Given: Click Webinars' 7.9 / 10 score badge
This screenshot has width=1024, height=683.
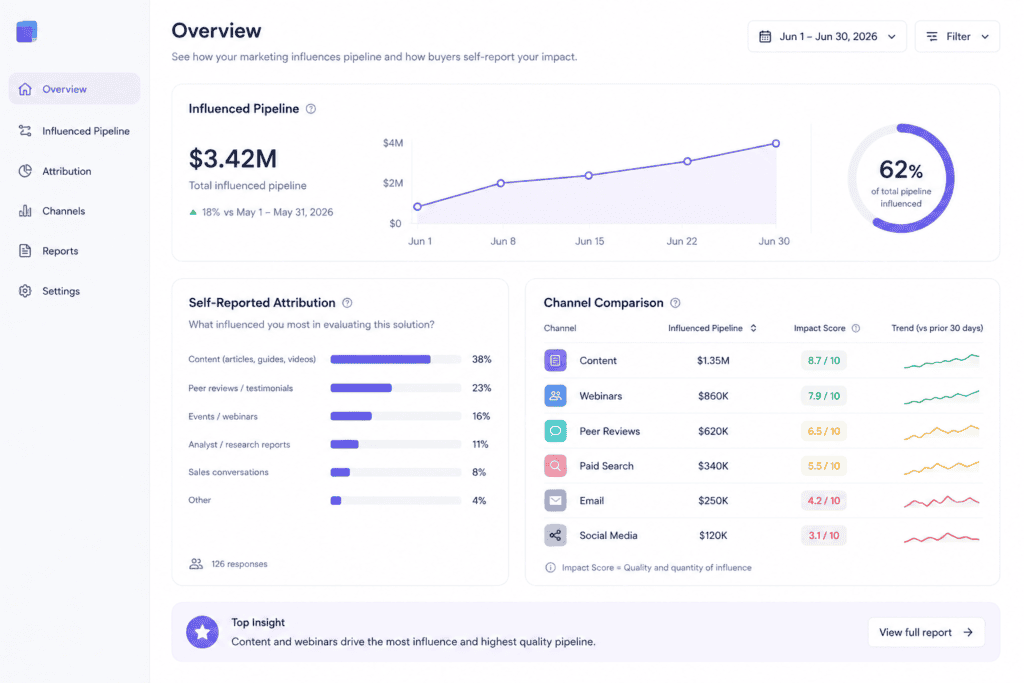Looking at the screenshot, I should (824, 396).
